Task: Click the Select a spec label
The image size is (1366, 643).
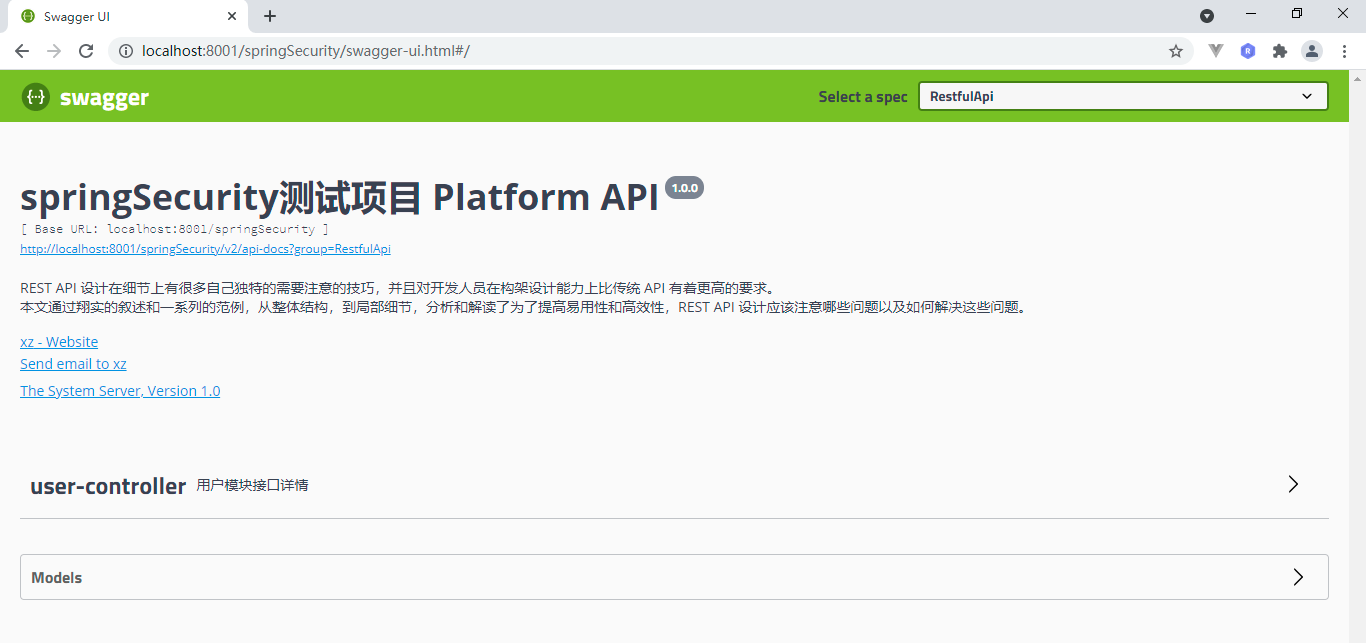Action: coord(863,97)
